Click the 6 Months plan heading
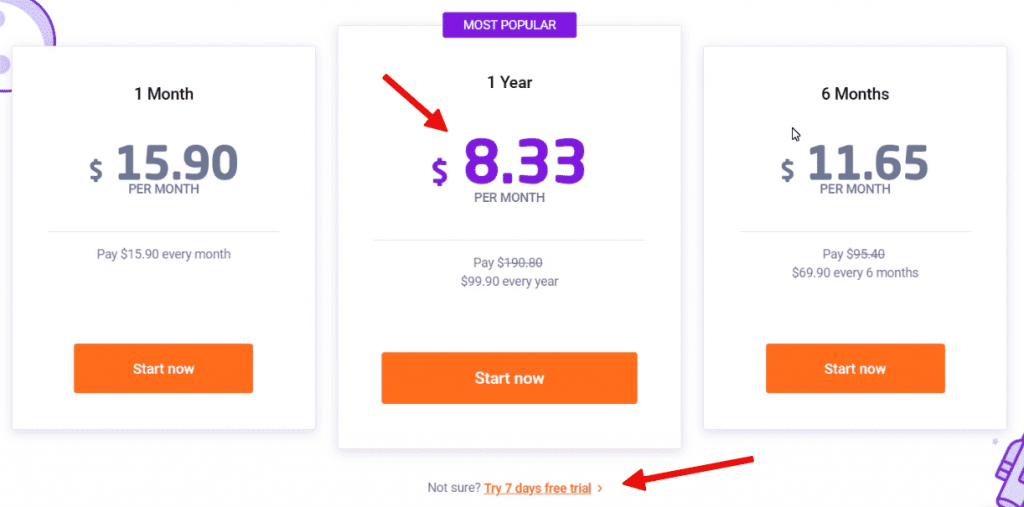1024x507 pixels. point(855,94)
